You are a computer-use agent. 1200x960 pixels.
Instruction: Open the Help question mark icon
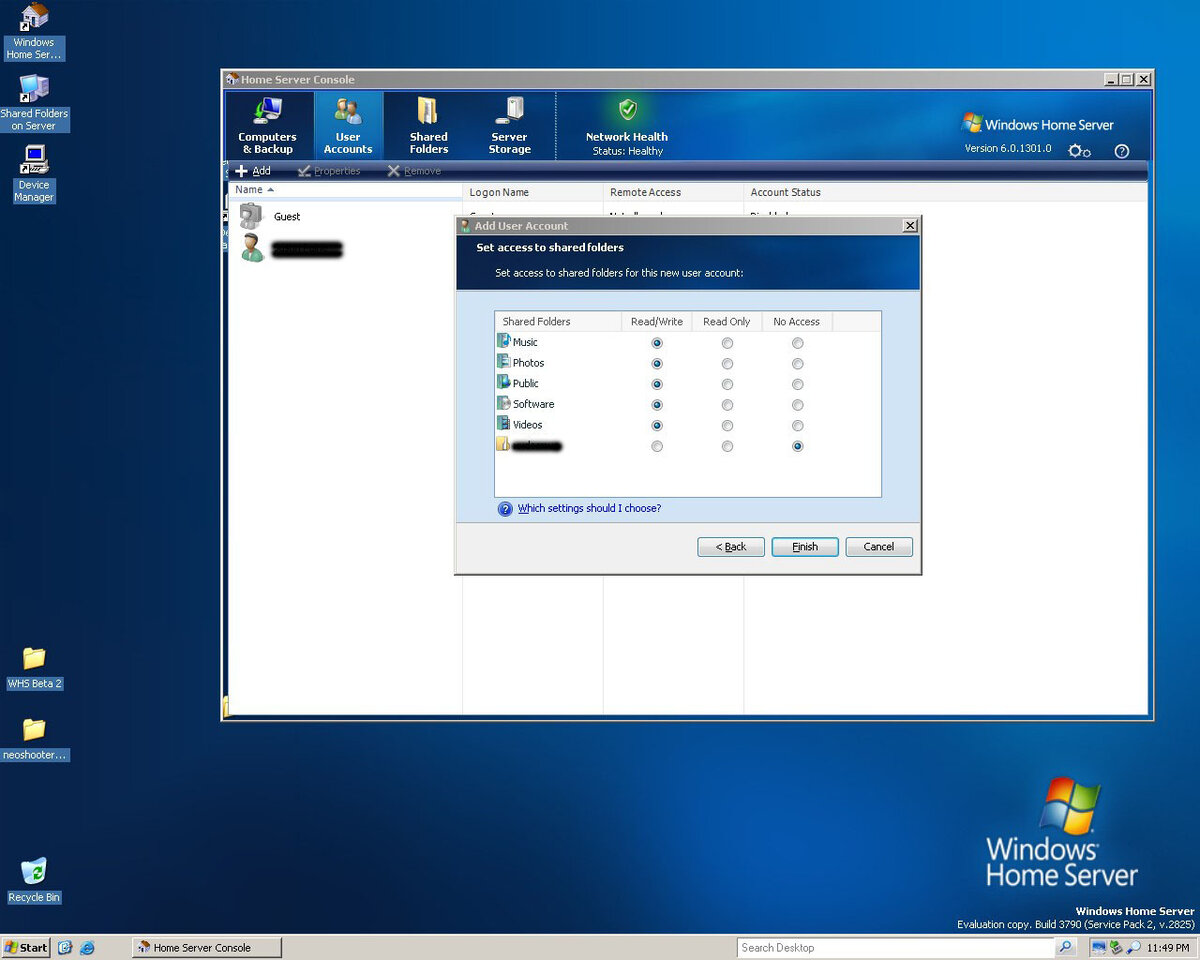(x=1121, y=151)
